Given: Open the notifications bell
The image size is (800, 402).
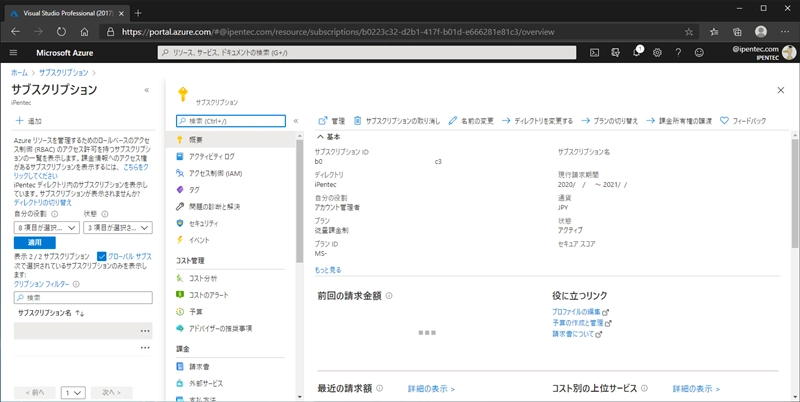Looking at the screenshot, I should point(637,53).
